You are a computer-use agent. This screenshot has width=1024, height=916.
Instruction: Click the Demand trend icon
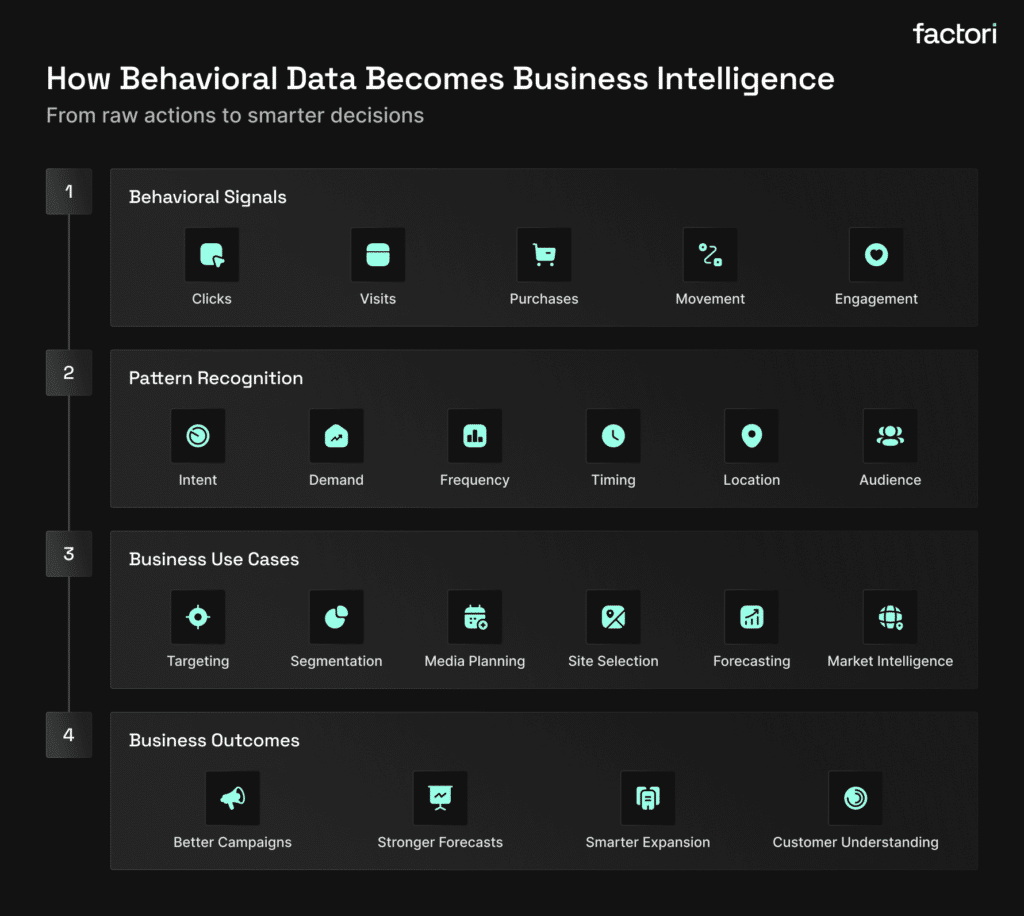(336, 435)
